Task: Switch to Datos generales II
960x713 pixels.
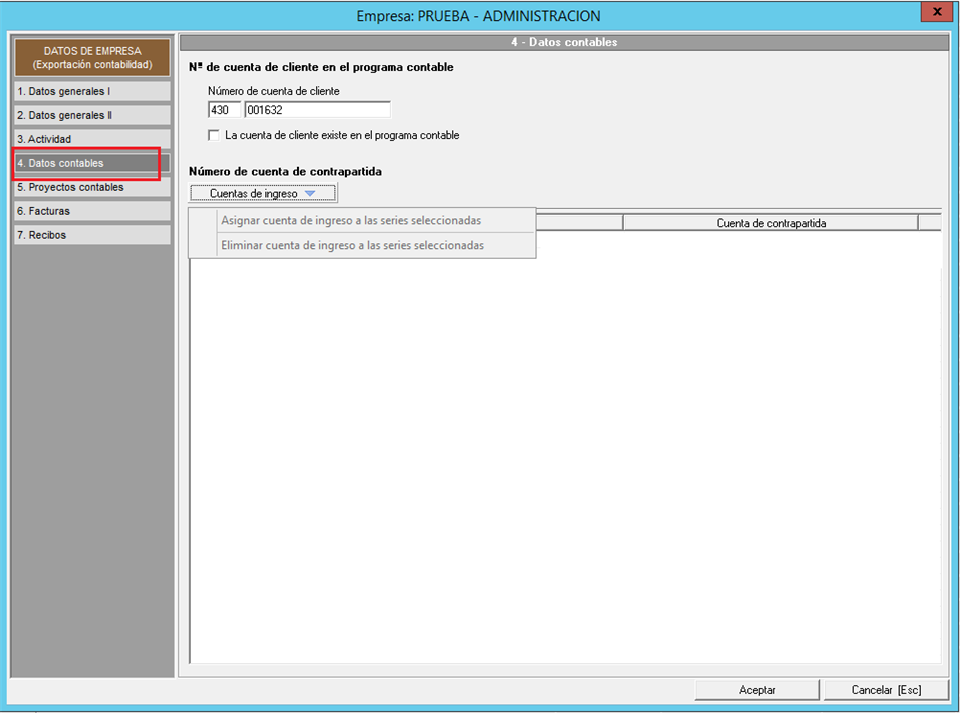Action: [x=92, y=115]
